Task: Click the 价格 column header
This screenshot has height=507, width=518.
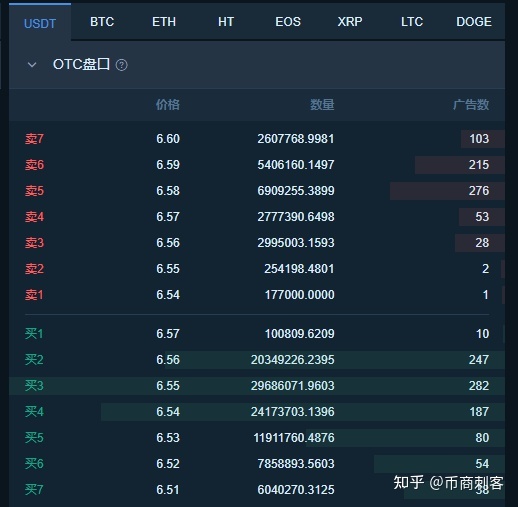Action: point(168,105)
